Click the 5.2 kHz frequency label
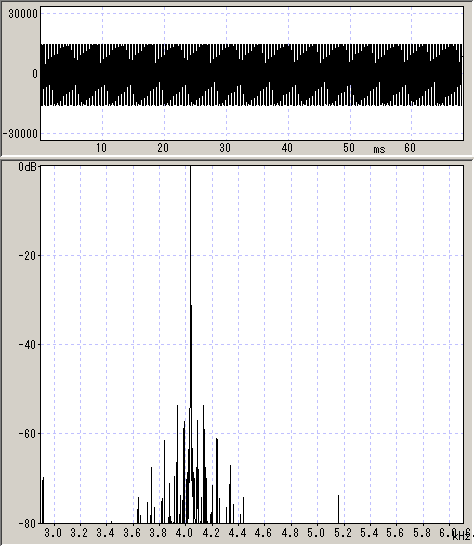Viewport: 474px width, 546px height. (x=343, y=533)
